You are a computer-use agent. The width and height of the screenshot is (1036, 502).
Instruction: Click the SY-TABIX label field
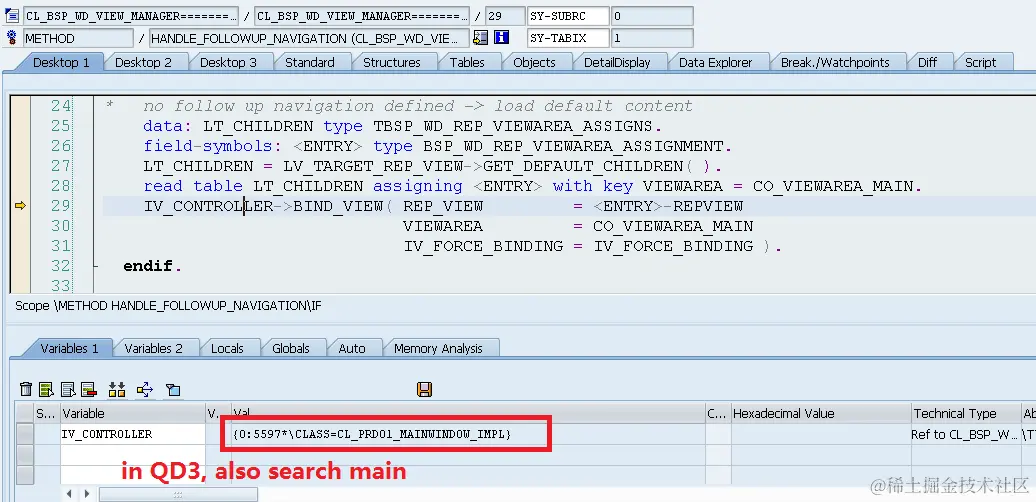(x=568, y=38)
